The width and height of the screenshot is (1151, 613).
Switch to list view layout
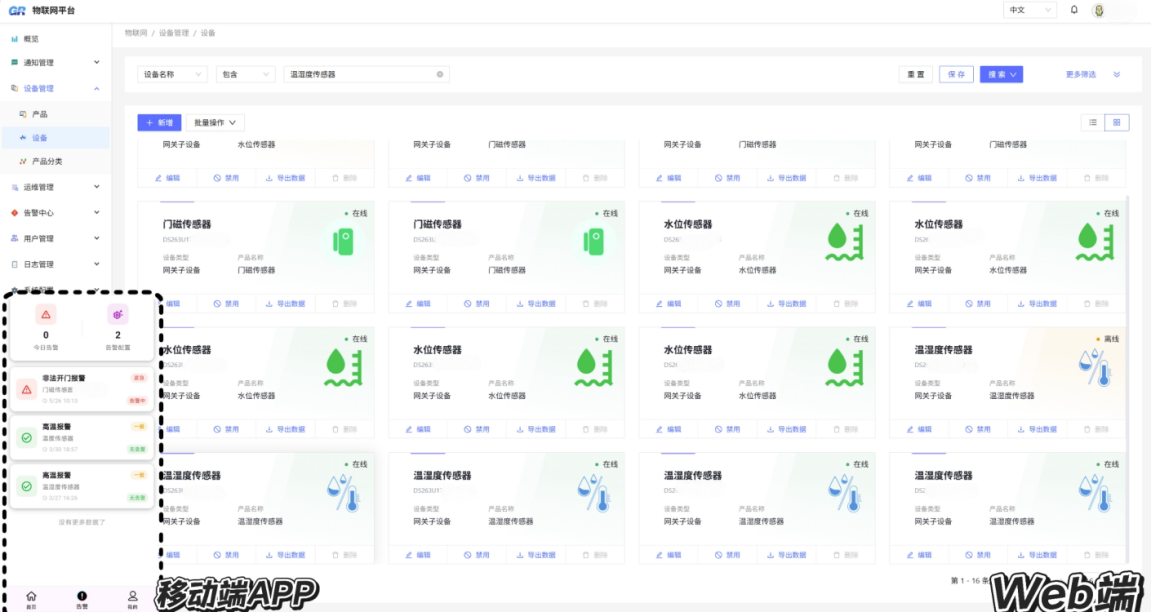click(1093, 123)
